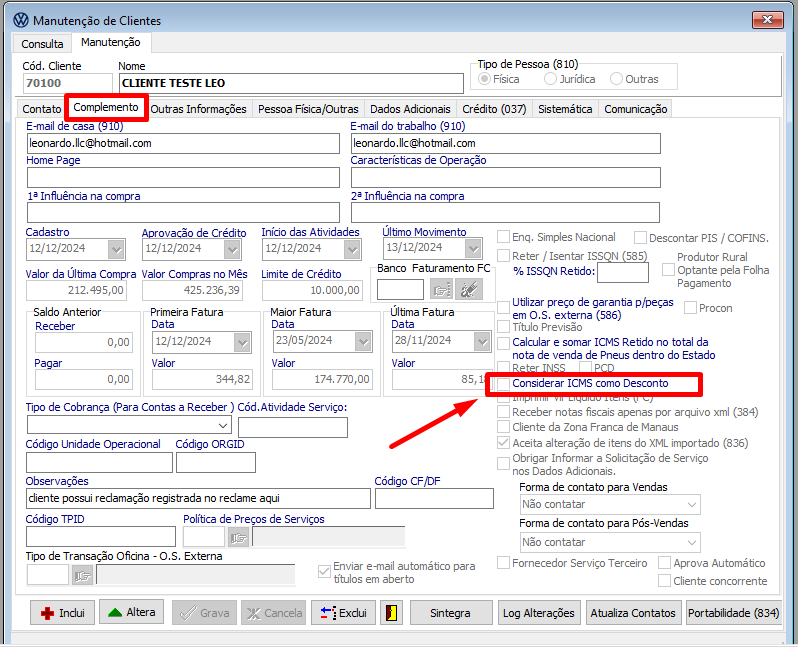798x647 pixels.
Task: Click the Política de Preços lookup icon
Action: tap(239, 538)
